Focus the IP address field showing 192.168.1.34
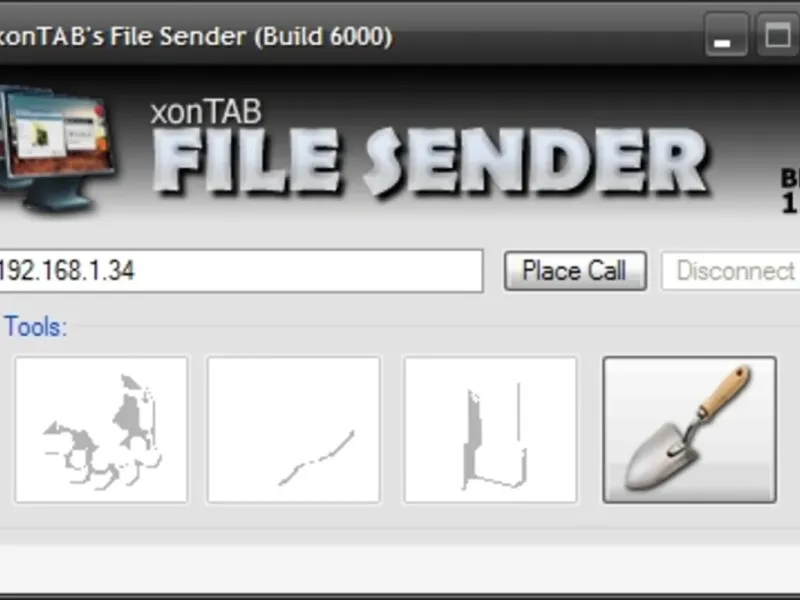 click(x=241, y=271)
